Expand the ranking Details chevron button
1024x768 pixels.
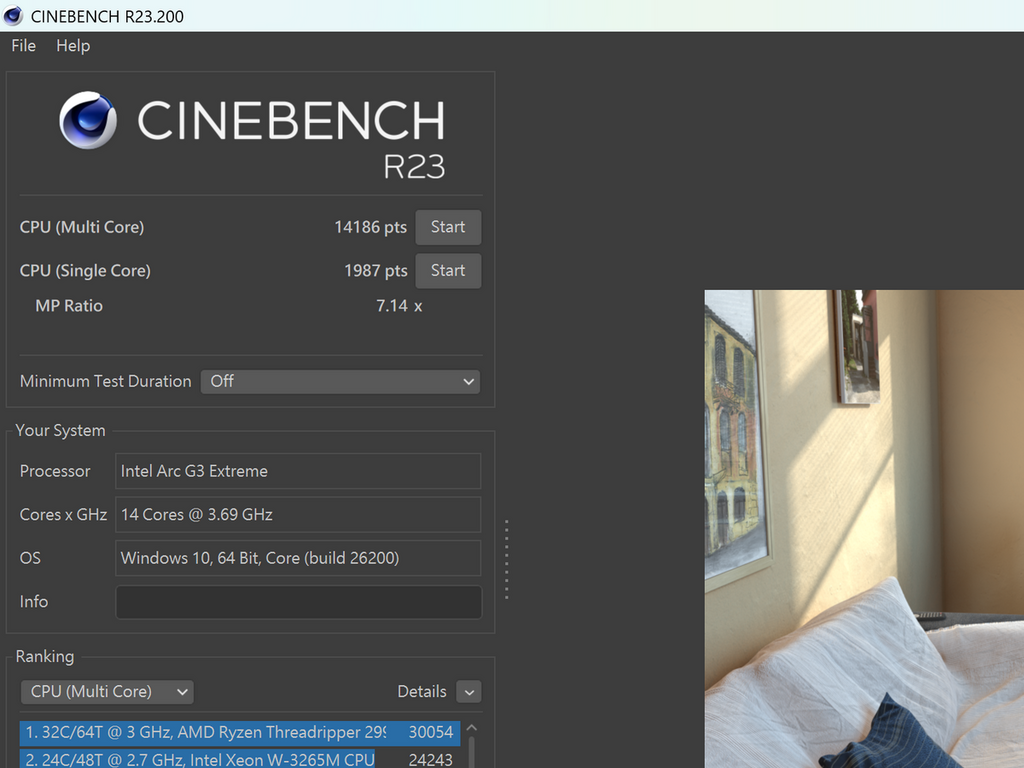[x=469, y=692]
